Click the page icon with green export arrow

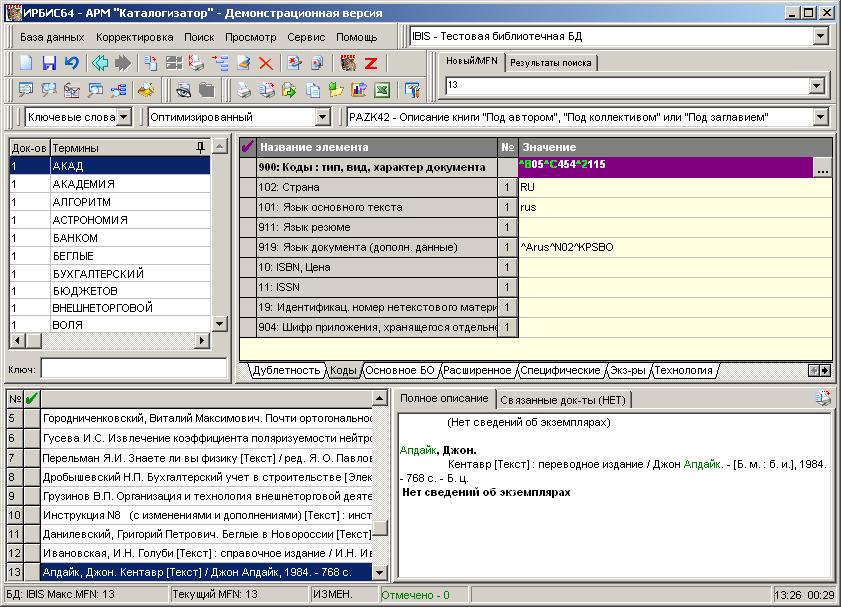290,90
